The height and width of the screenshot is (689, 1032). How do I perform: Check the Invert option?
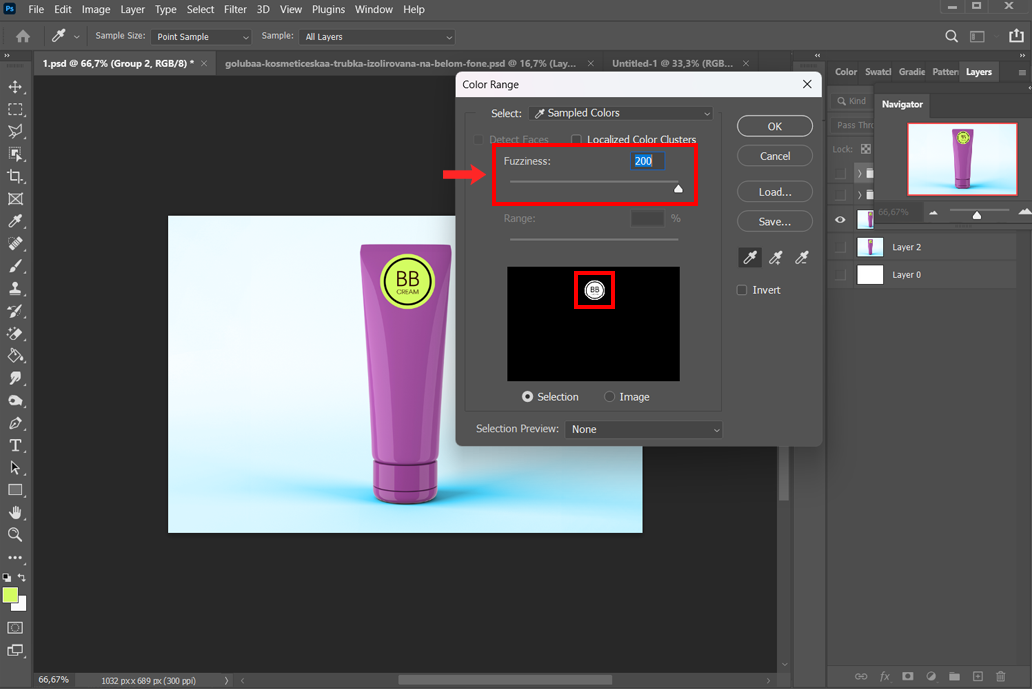742,290
